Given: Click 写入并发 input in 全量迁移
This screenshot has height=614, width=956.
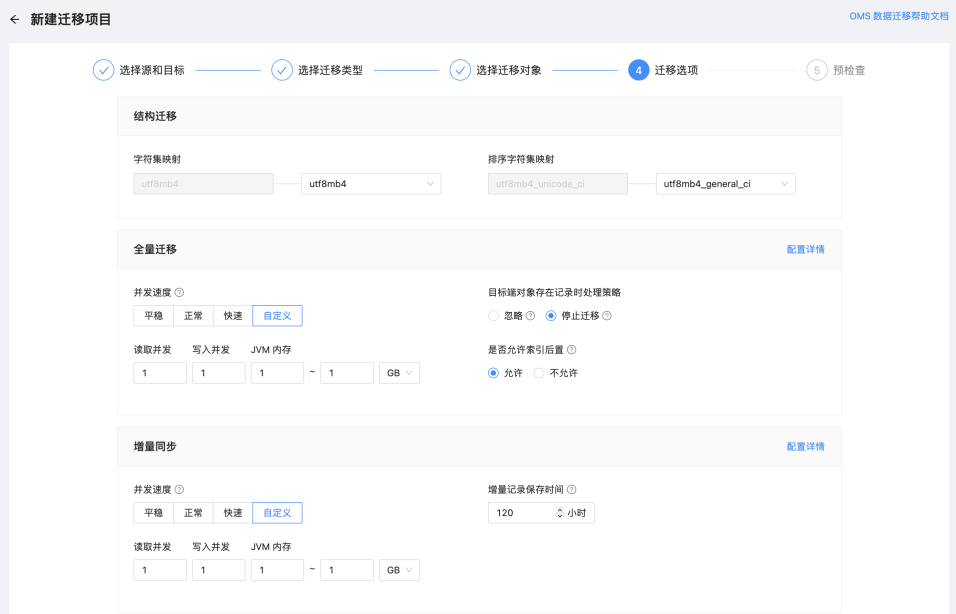Looking at the screenshot, I should coord(218,373).
